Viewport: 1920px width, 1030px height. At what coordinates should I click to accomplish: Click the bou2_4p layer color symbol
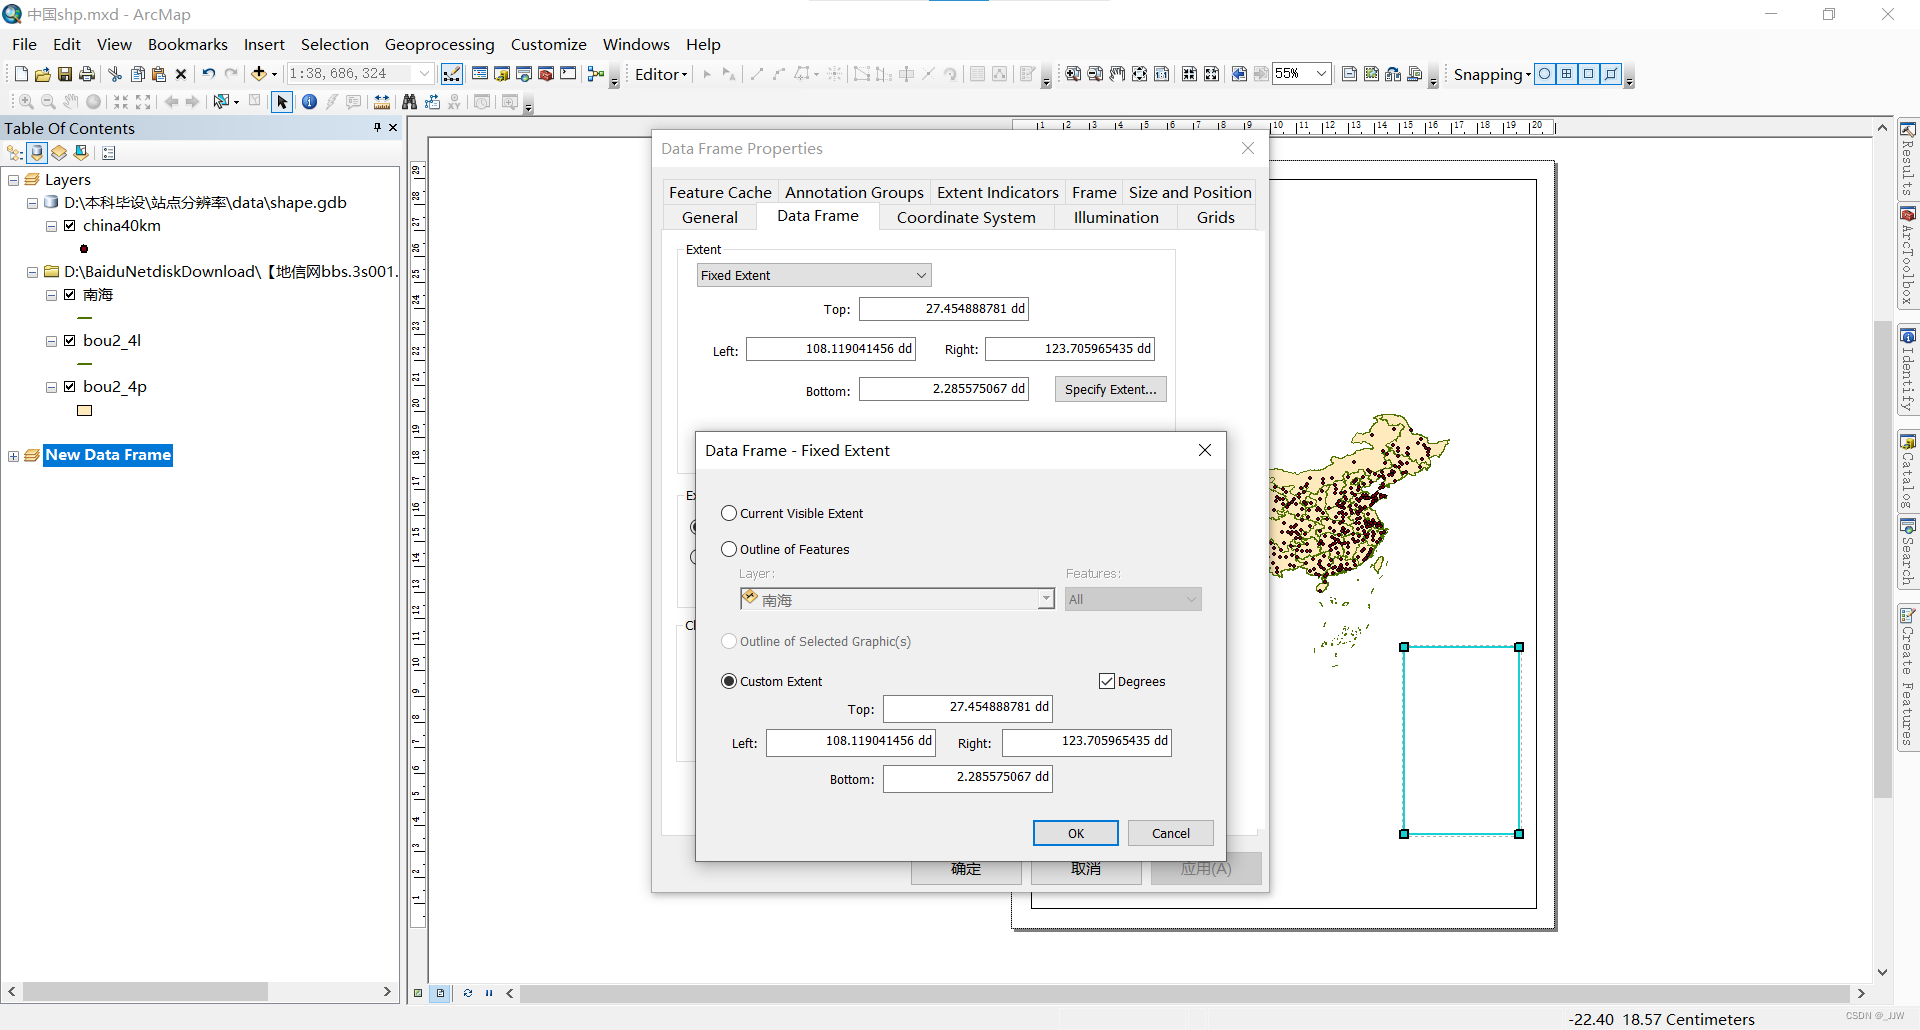pos(85,411)
